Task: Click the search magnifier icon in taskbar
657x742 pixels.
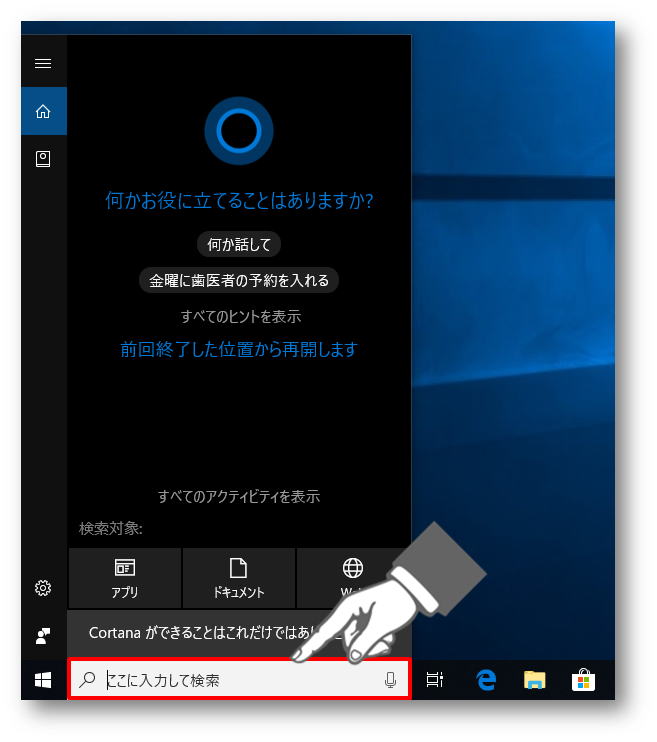Action: (x=88, y=680)
